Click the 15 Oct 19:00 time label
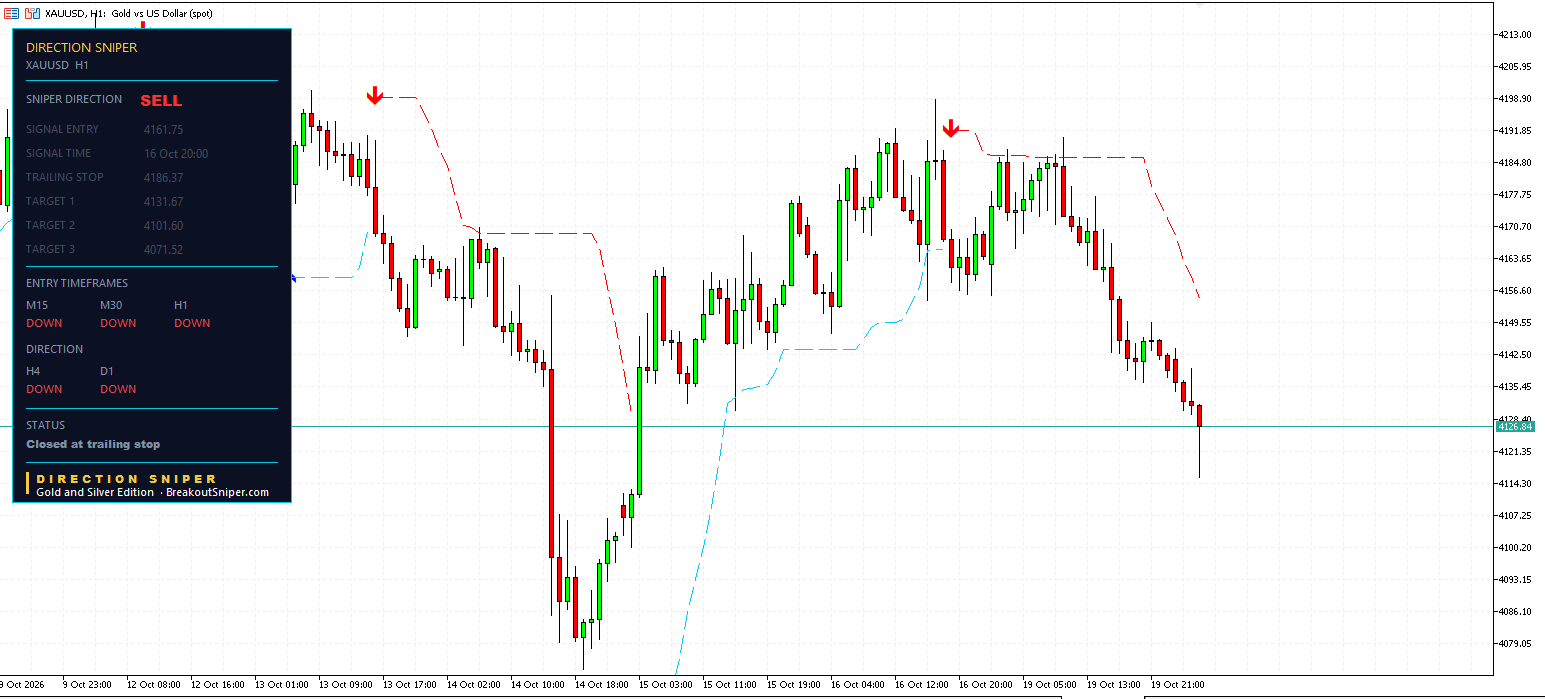The width and height of the screenshot is (1545, 699). [794, 685]
